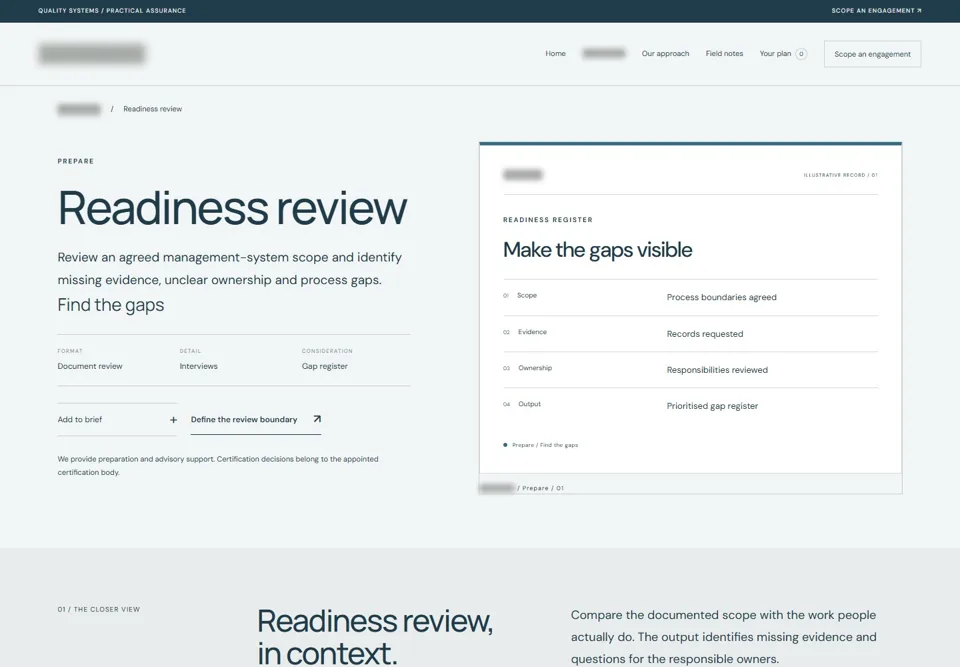960x667 pixels.
Task: Click the blurred breadcrumb parent link
Action: 79,109
